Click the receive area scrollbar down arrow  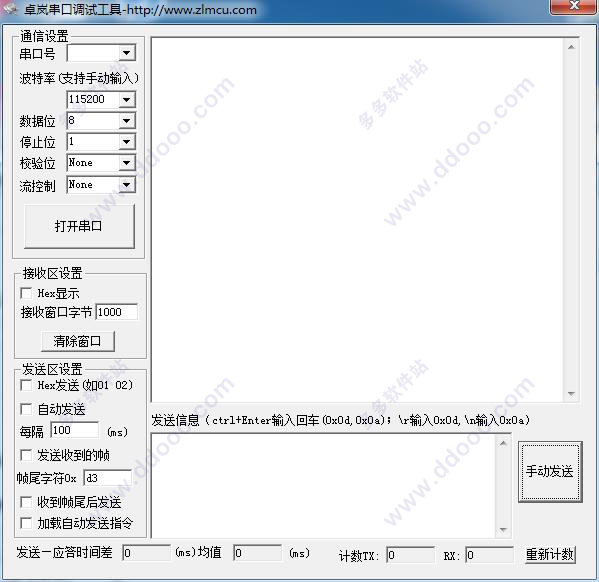(x=571, y=394)
